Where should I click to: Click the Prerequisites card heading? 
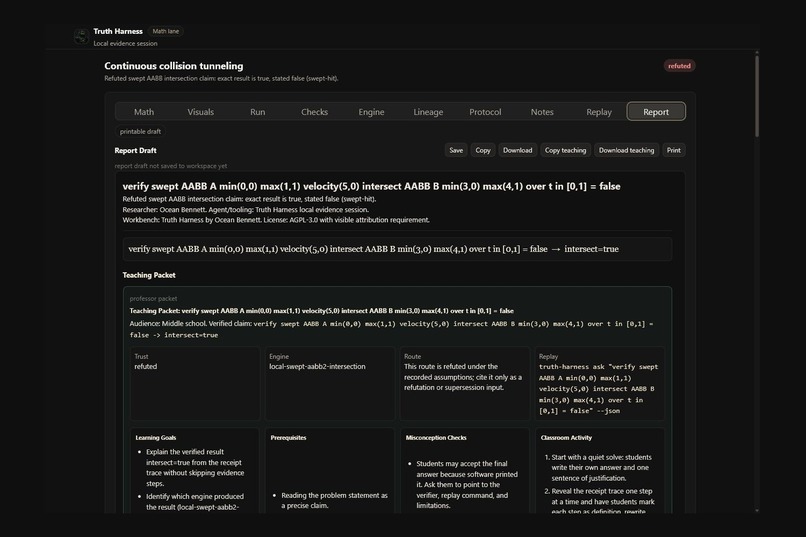click(x=288, y=438)
